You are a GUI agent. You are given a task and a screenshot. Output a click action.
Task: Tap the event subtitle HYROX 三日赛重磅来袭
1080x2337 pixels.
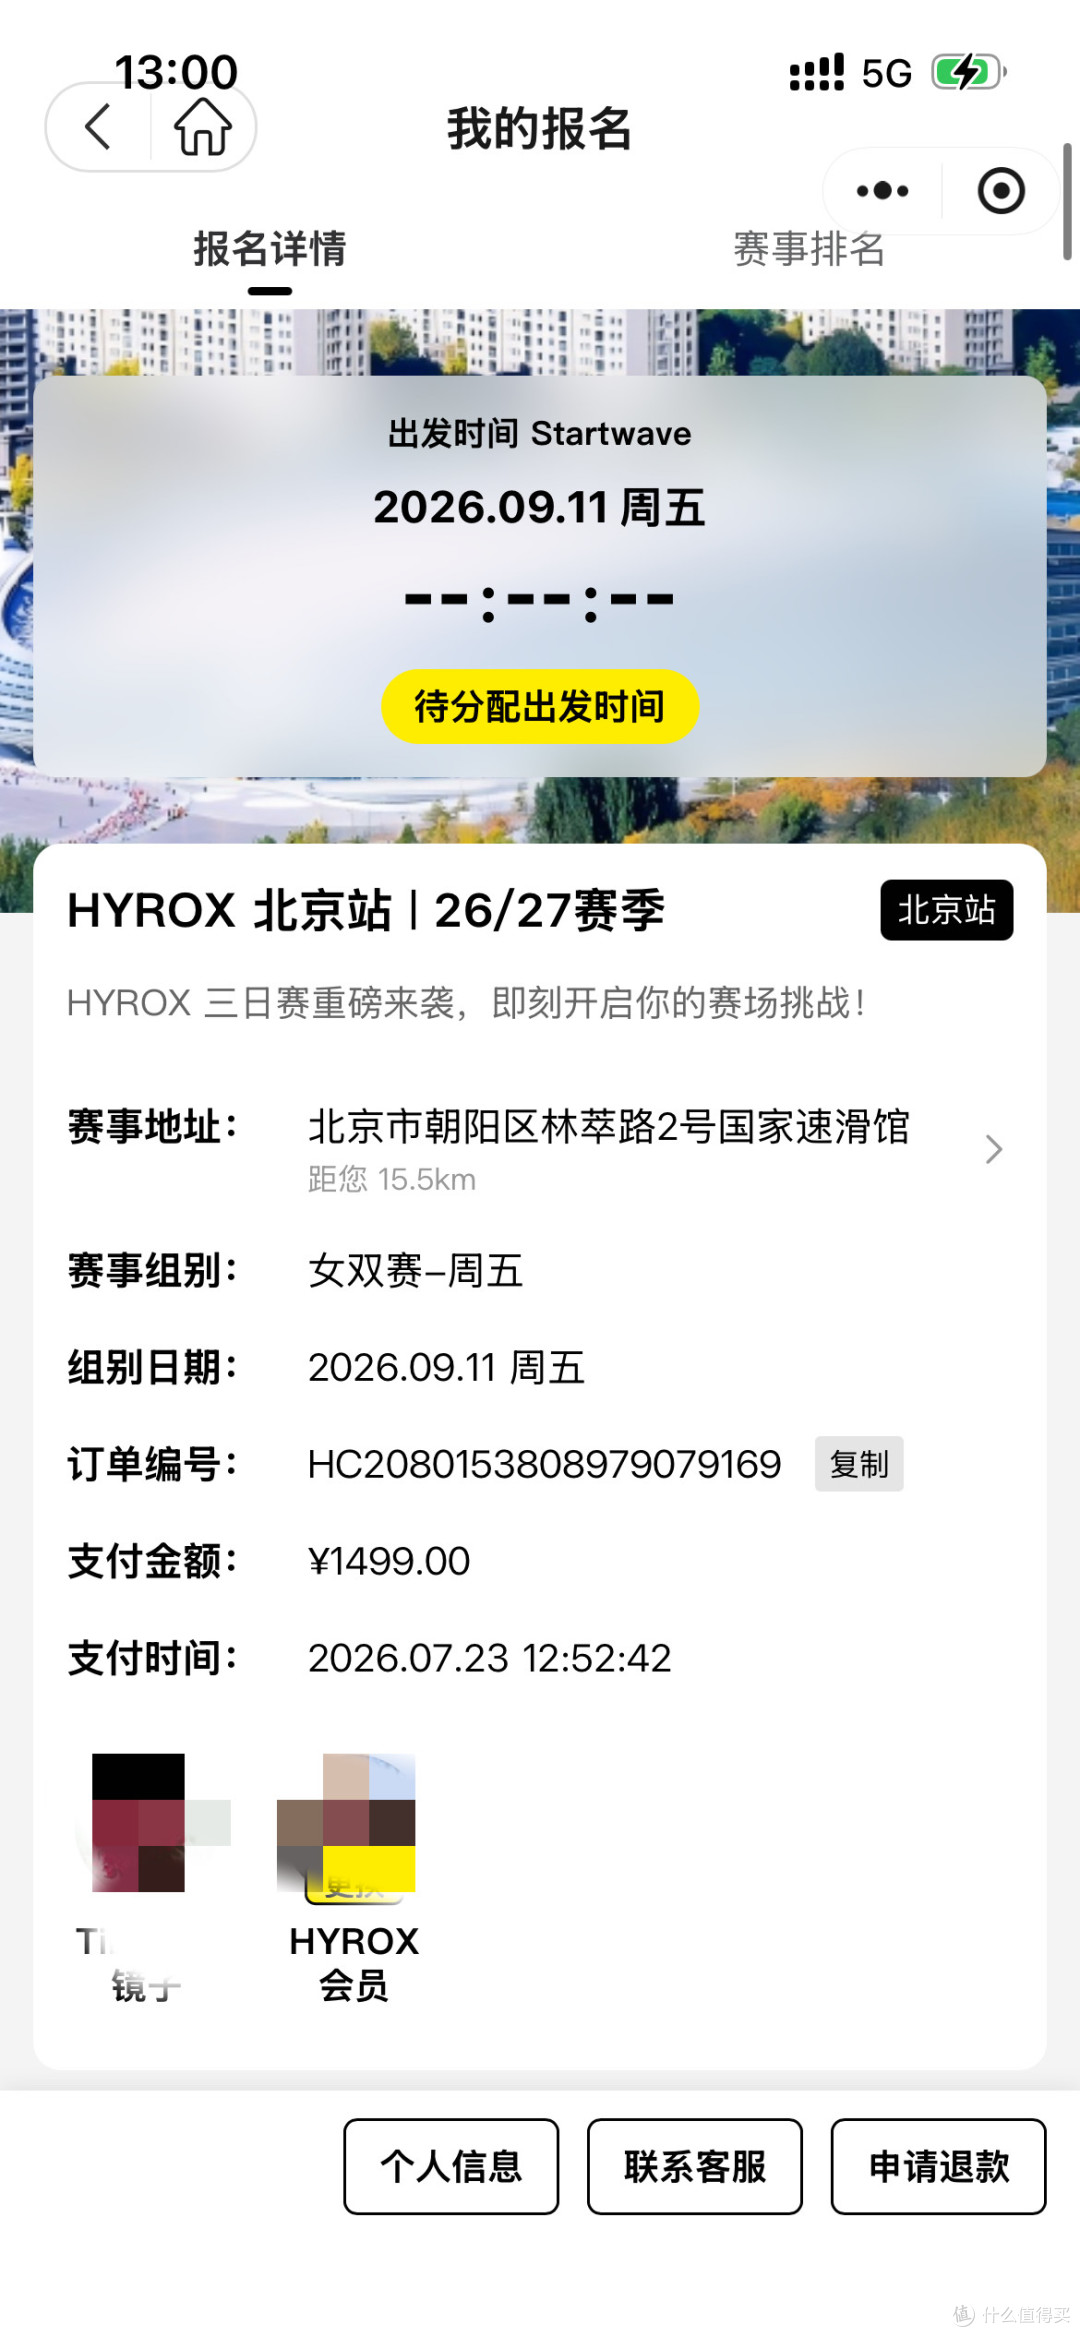coord(466,1003)
